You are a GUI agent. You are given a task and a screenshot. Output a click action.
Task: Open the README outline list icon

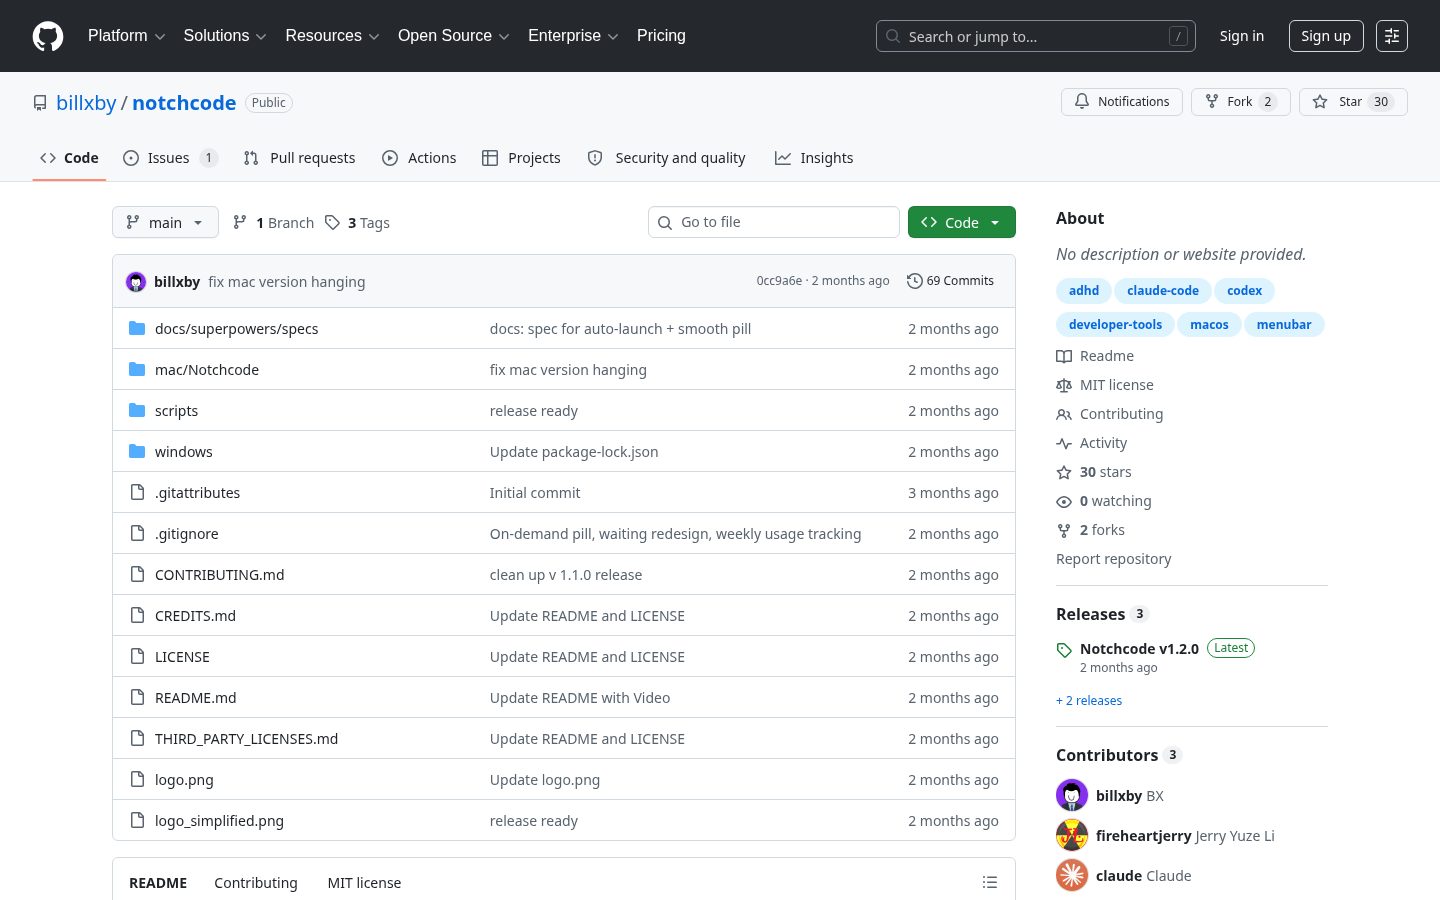990,882
